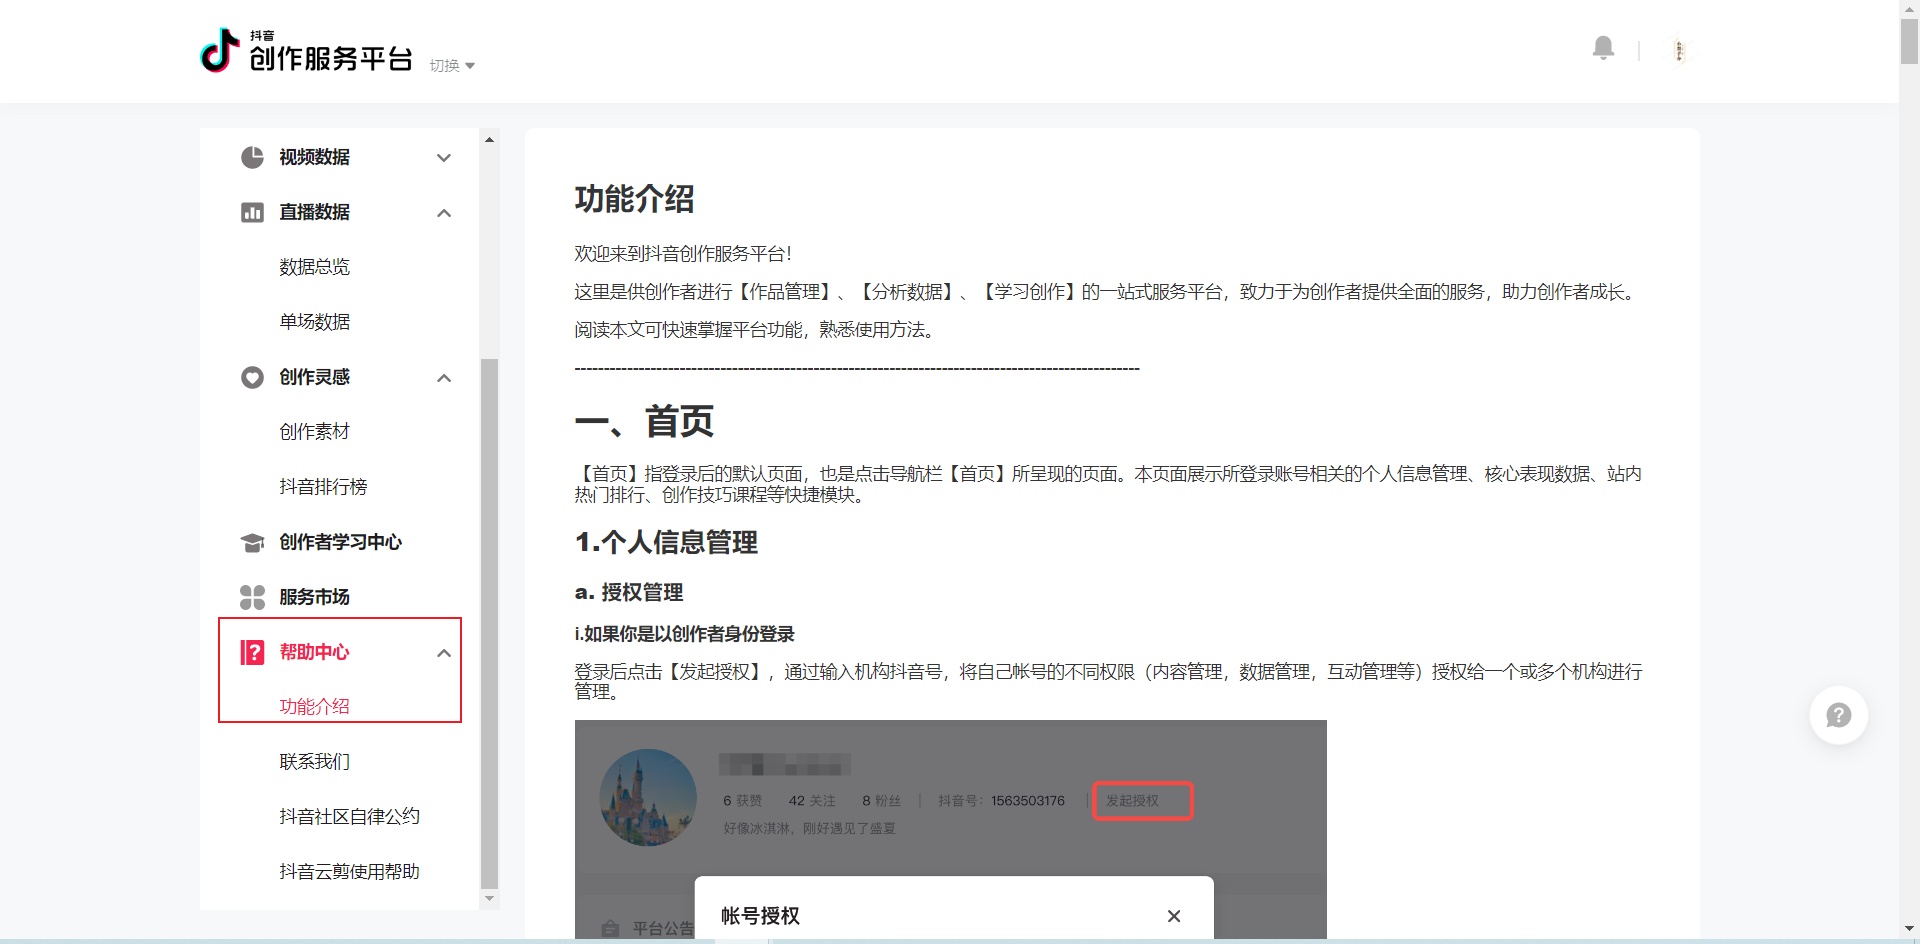Screen dimensions: 1920x944
Task: Select 功能介绍 submenu item
Action: 314,707
